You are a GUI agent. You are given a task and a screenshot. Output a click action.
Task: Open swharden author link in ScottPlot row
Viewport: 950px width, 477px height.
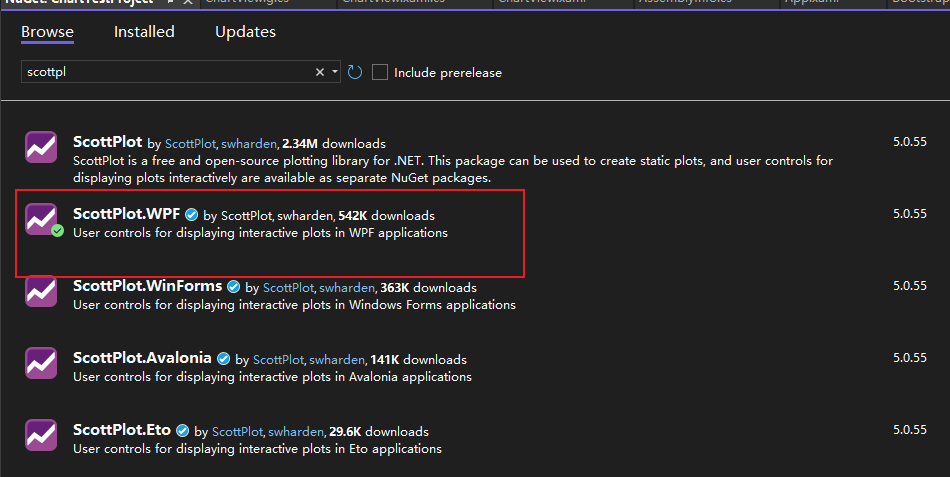coord(248,144)
